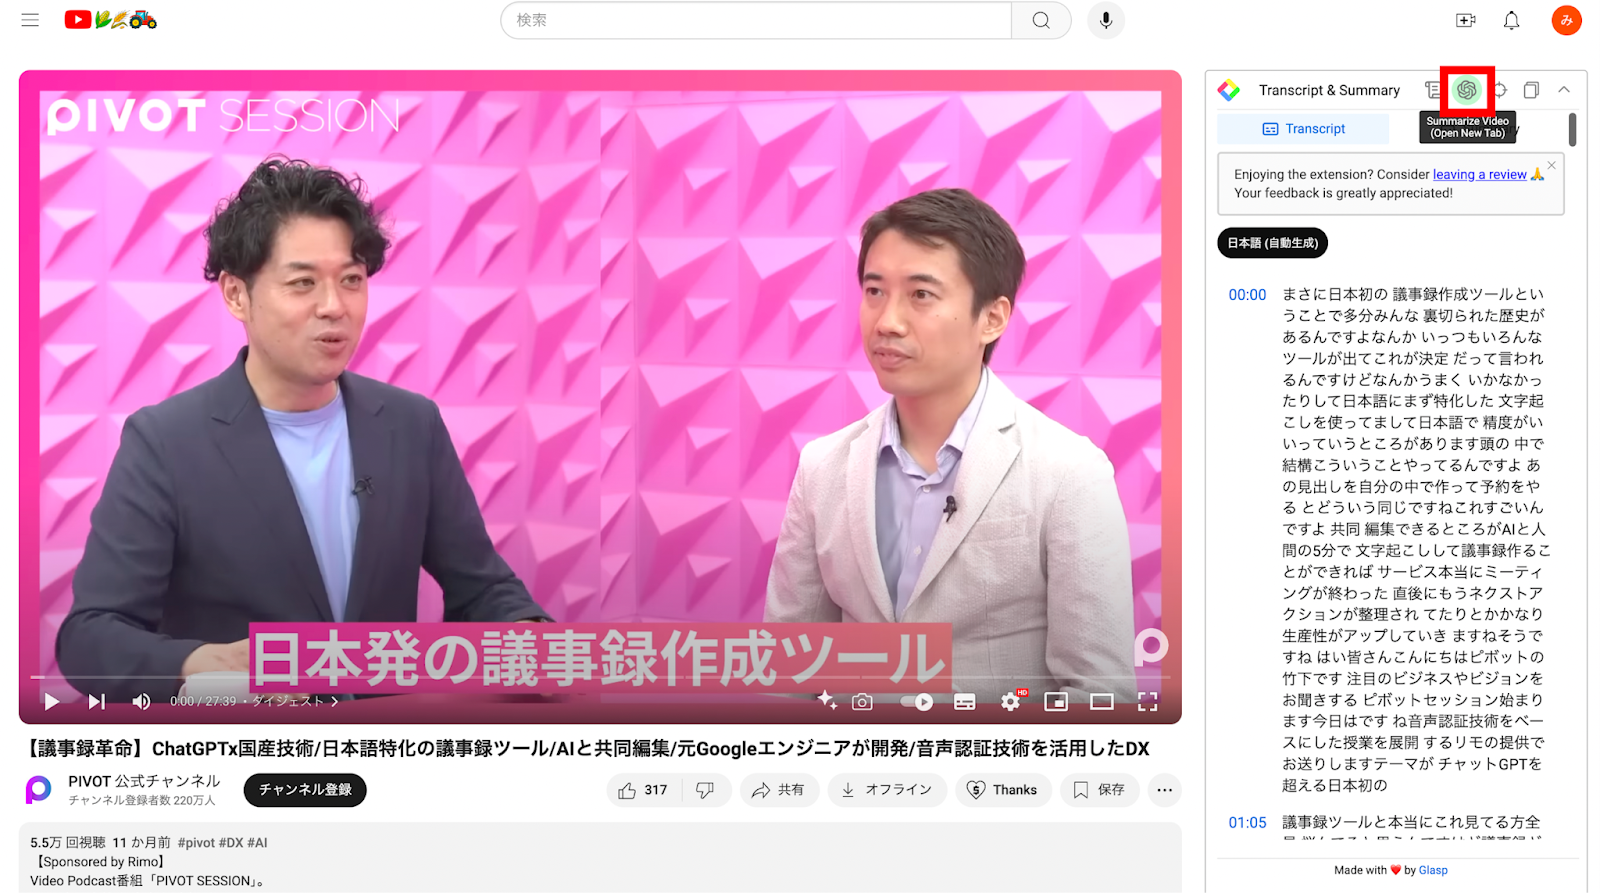This screenshot has width=1600, height=893.
Task: Copy the transcript using the copy icon
Action: click(1530, 90)
